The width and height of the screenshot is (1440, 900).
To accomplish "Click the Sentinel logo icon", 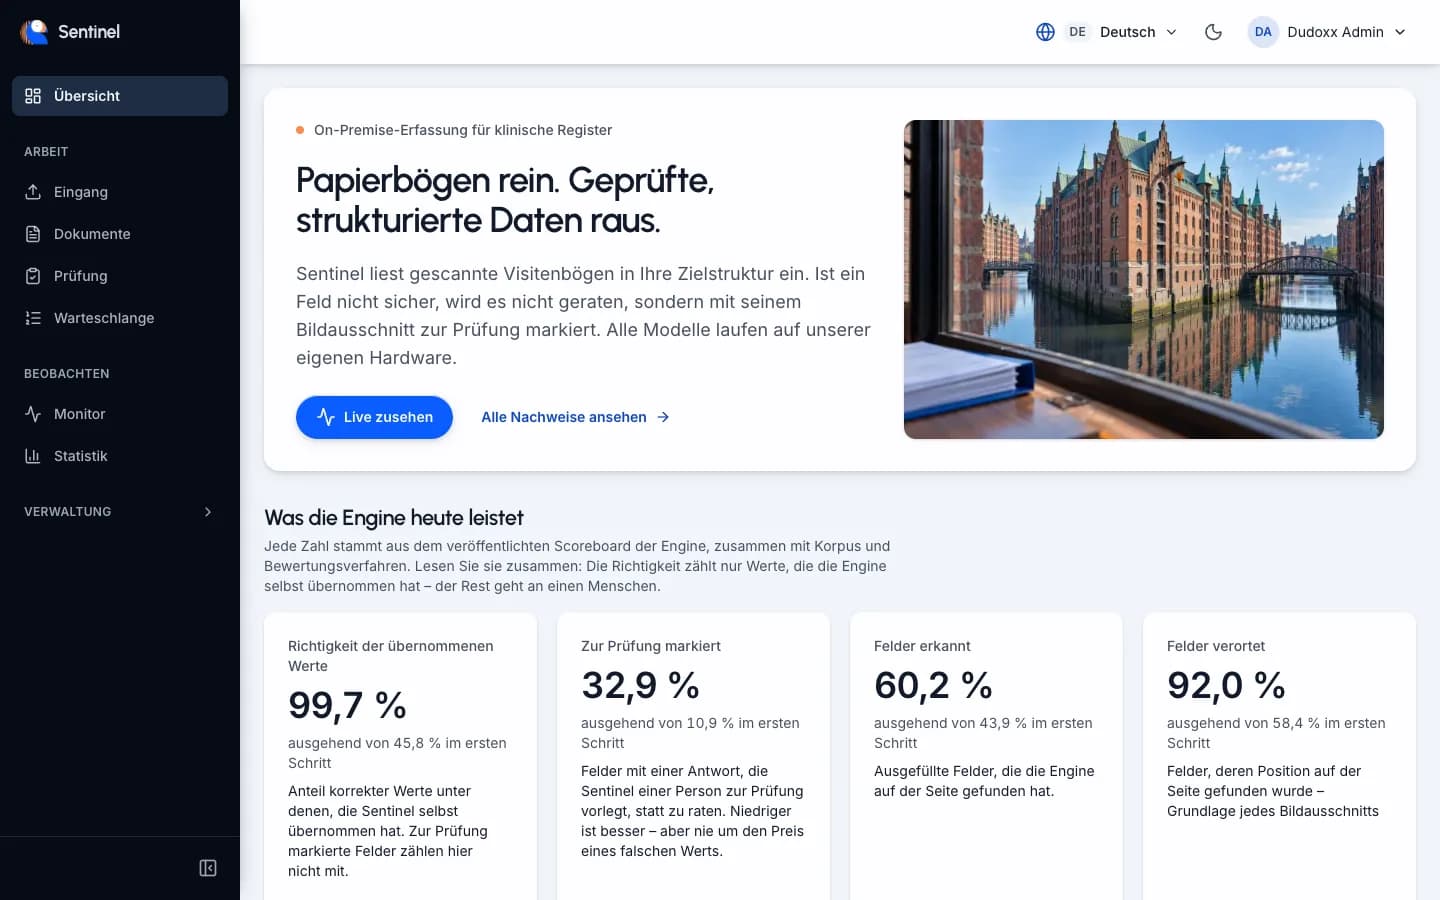I will (34, 32).
